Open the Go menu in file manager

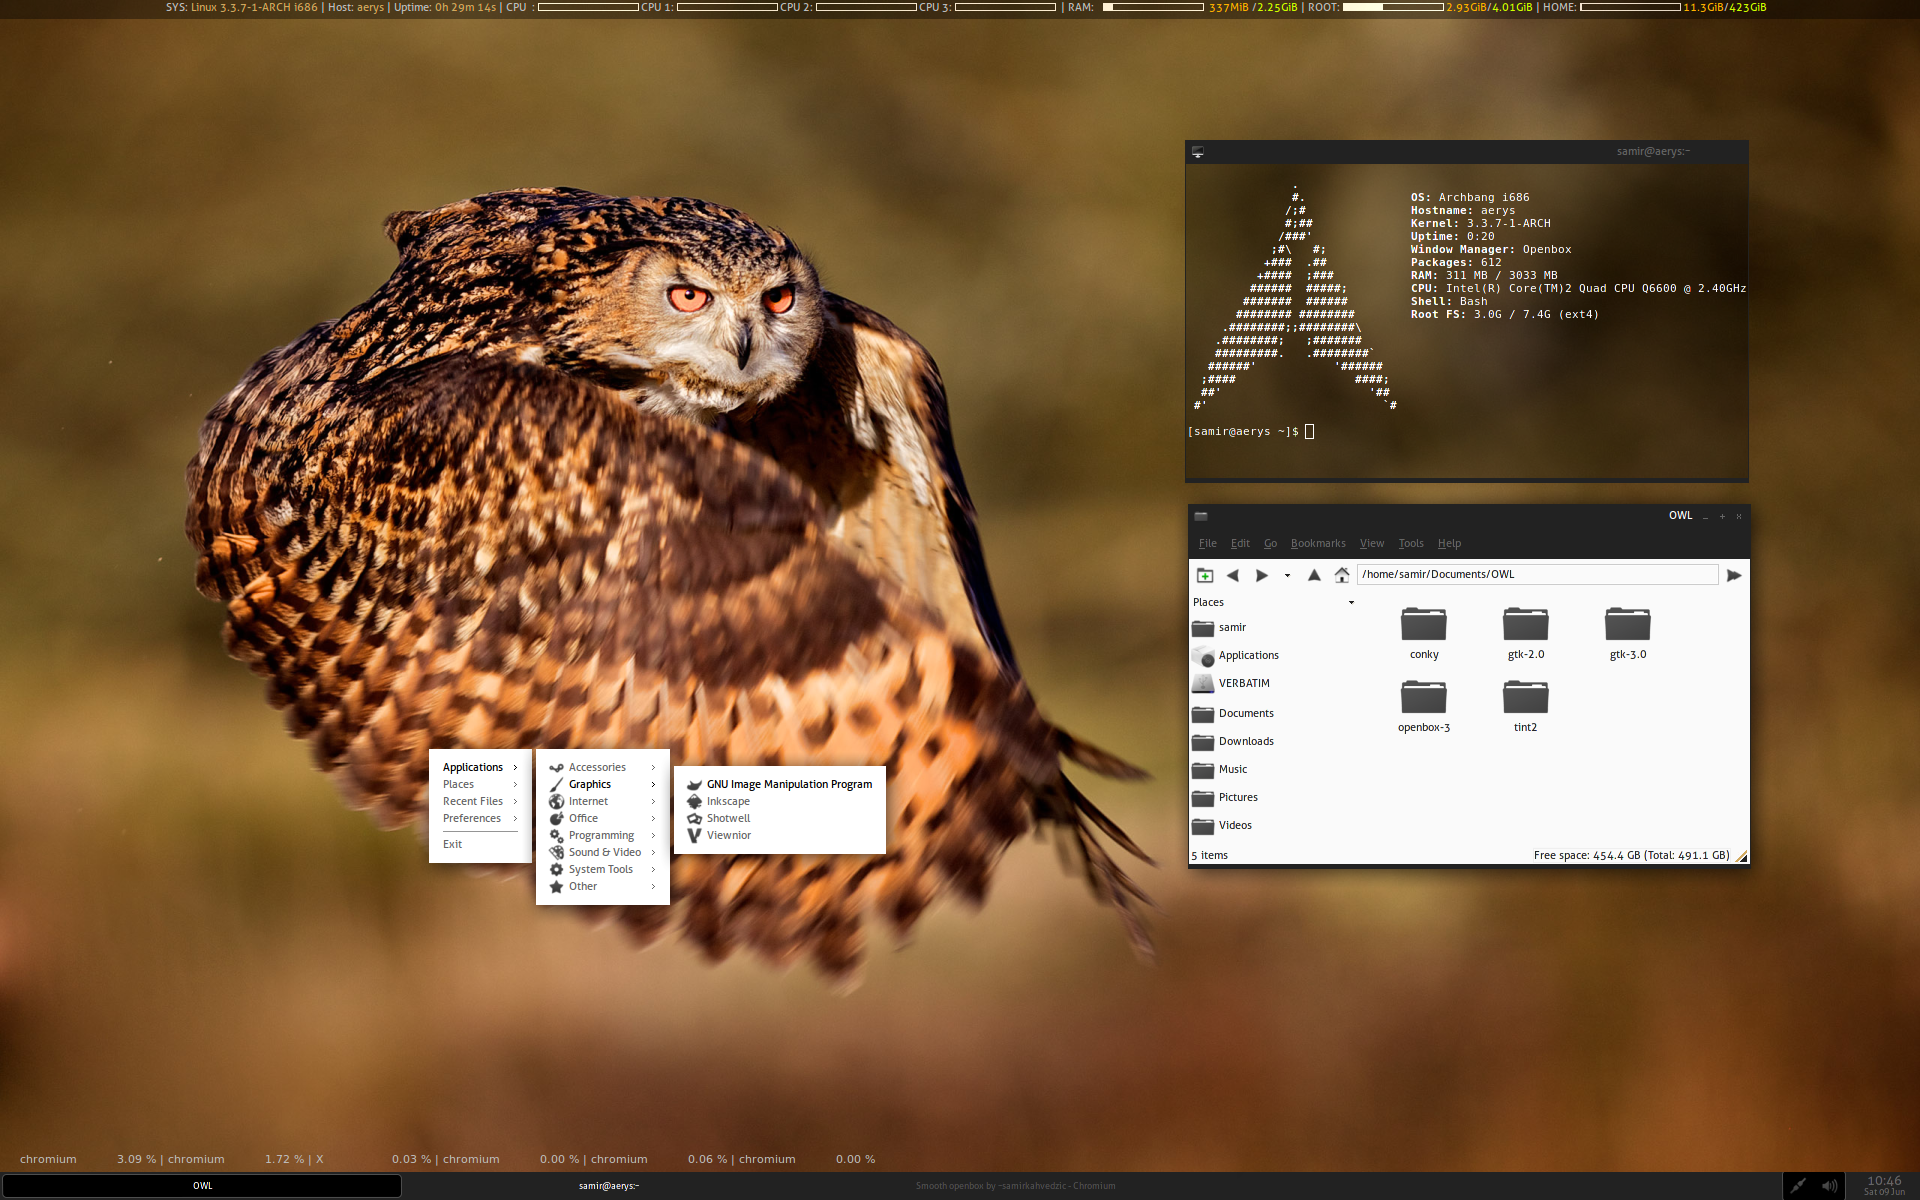pyautogui.click(x=1270, y=543)
